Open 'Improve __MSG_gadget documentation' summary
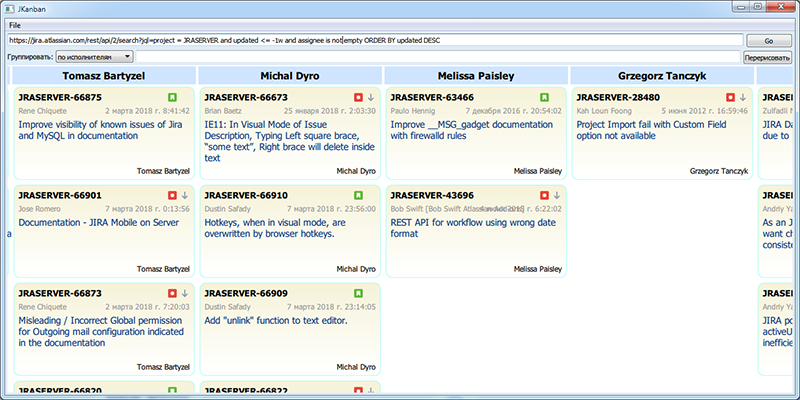Viewport: 800px width, 400px height. 472,130
